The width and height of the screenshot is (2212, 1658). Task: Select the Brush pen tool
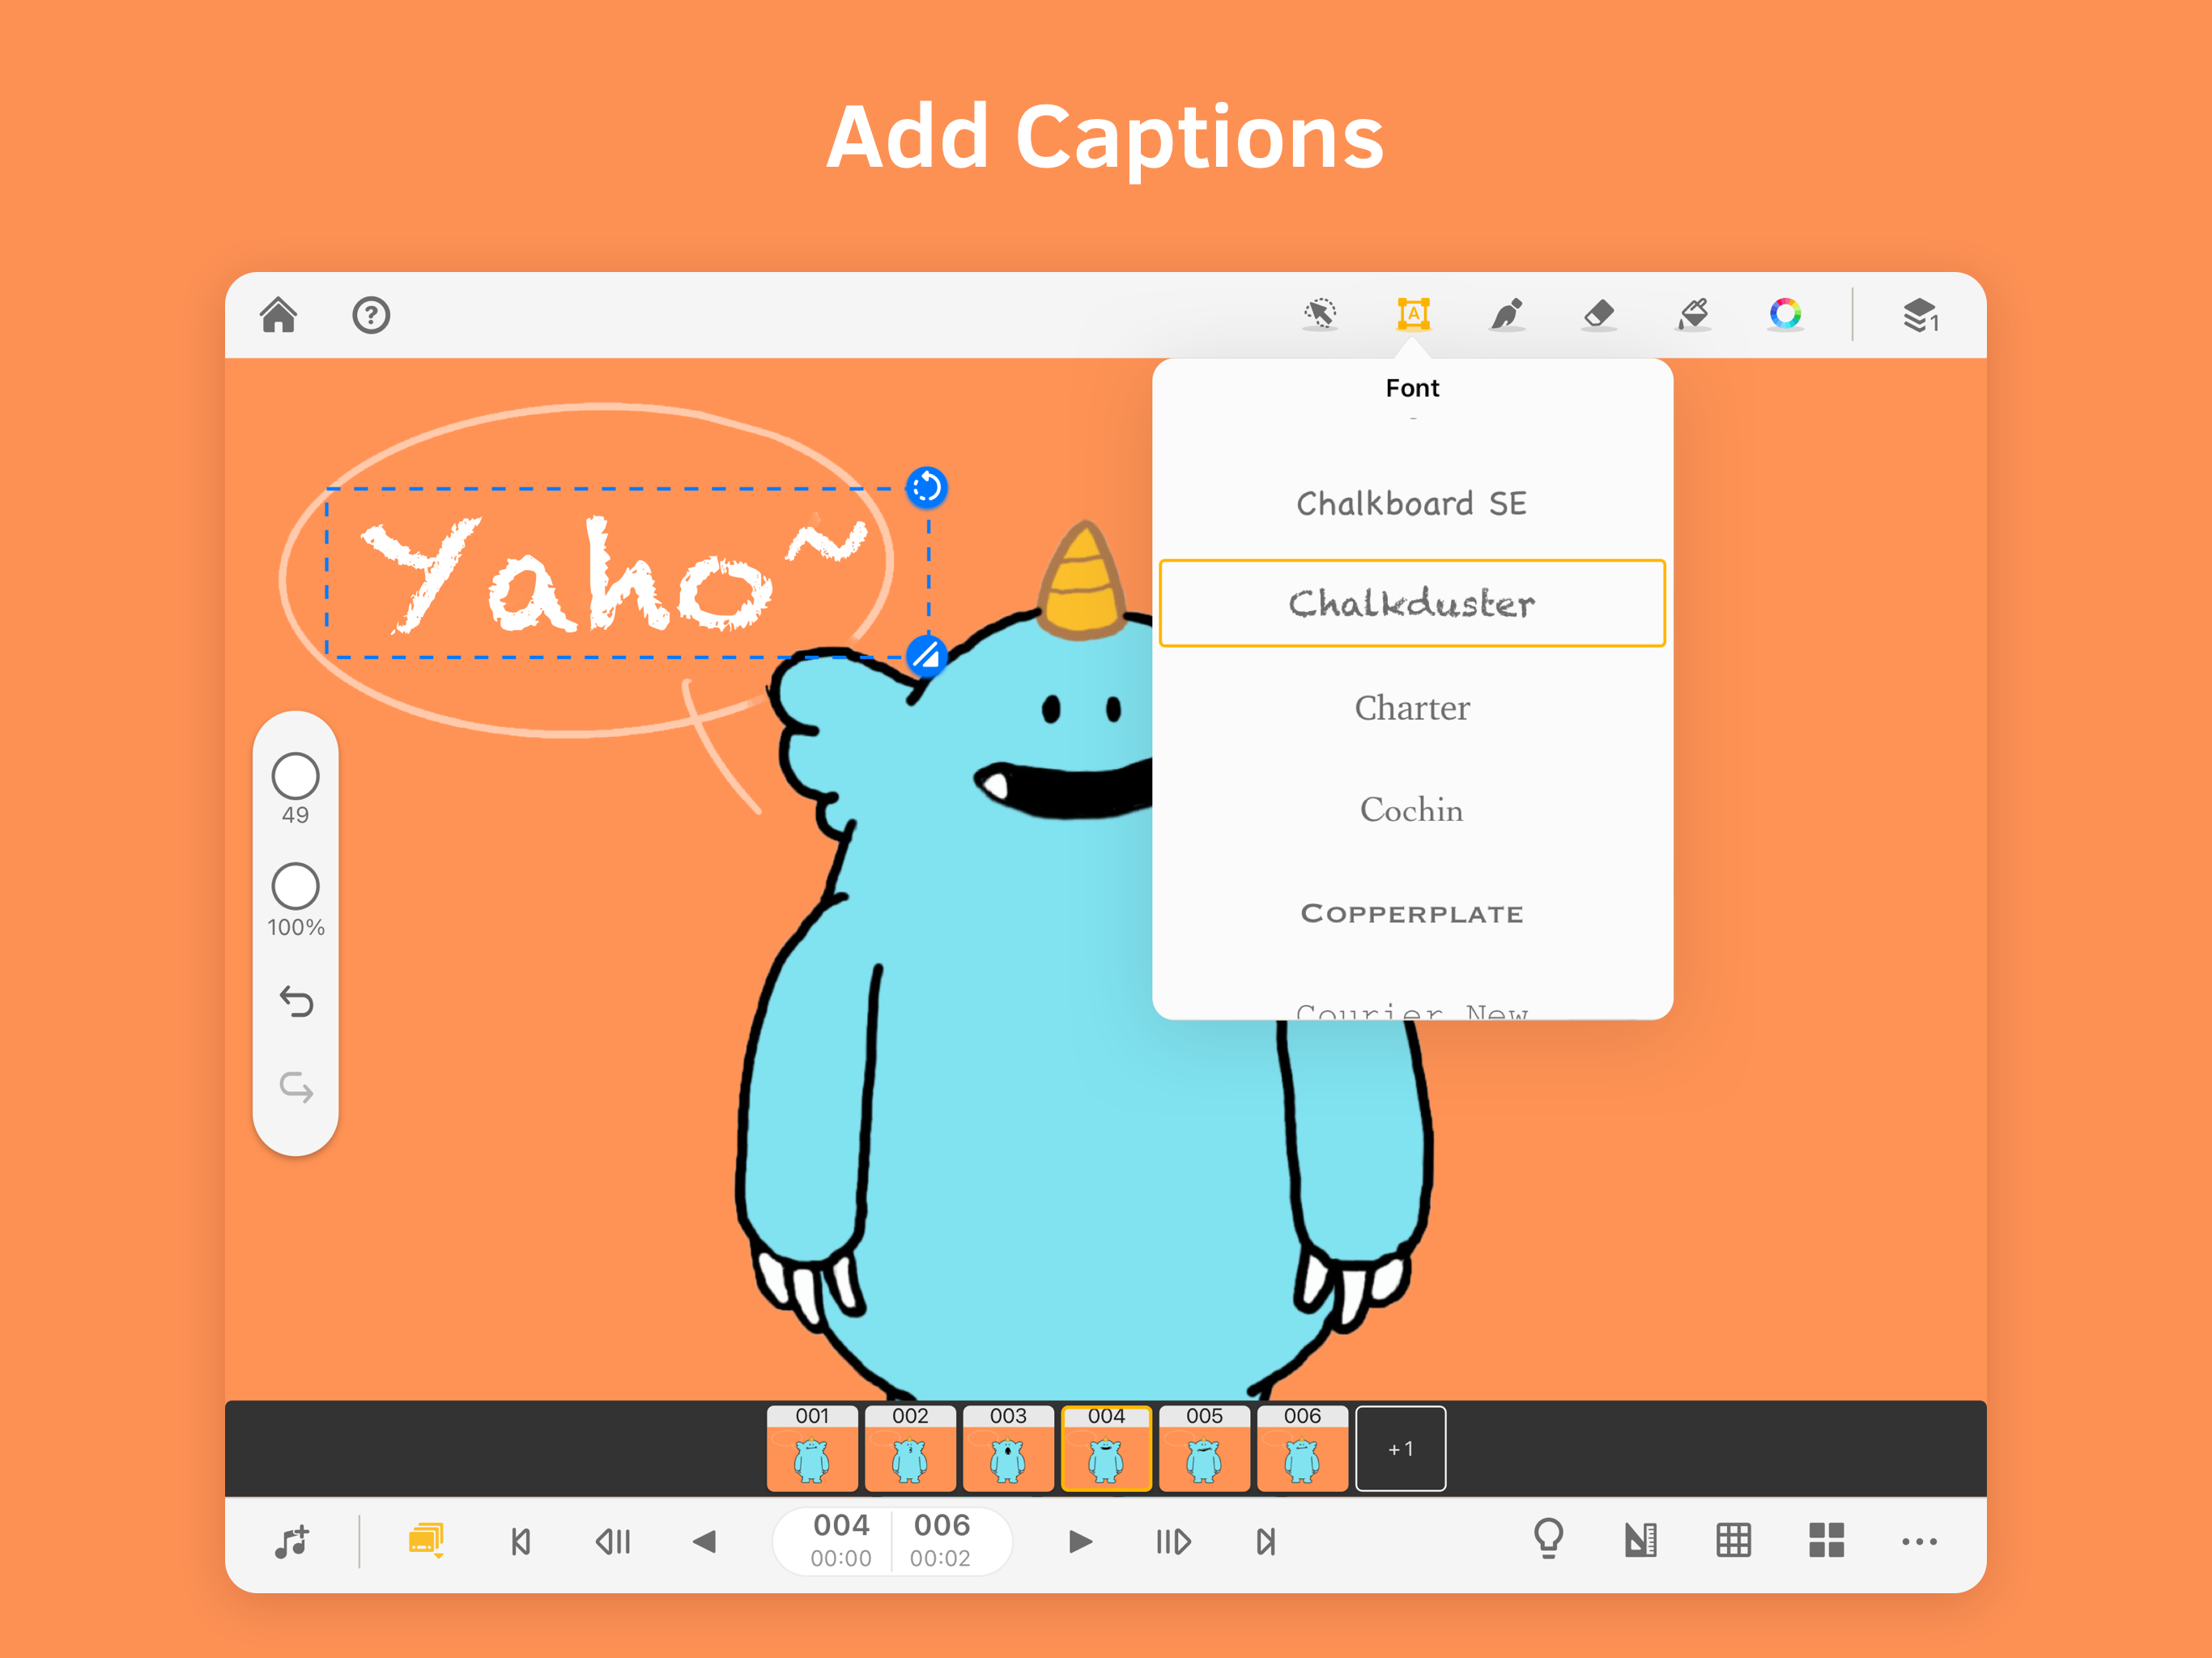pyautogui.click(x=1506, y=315)
